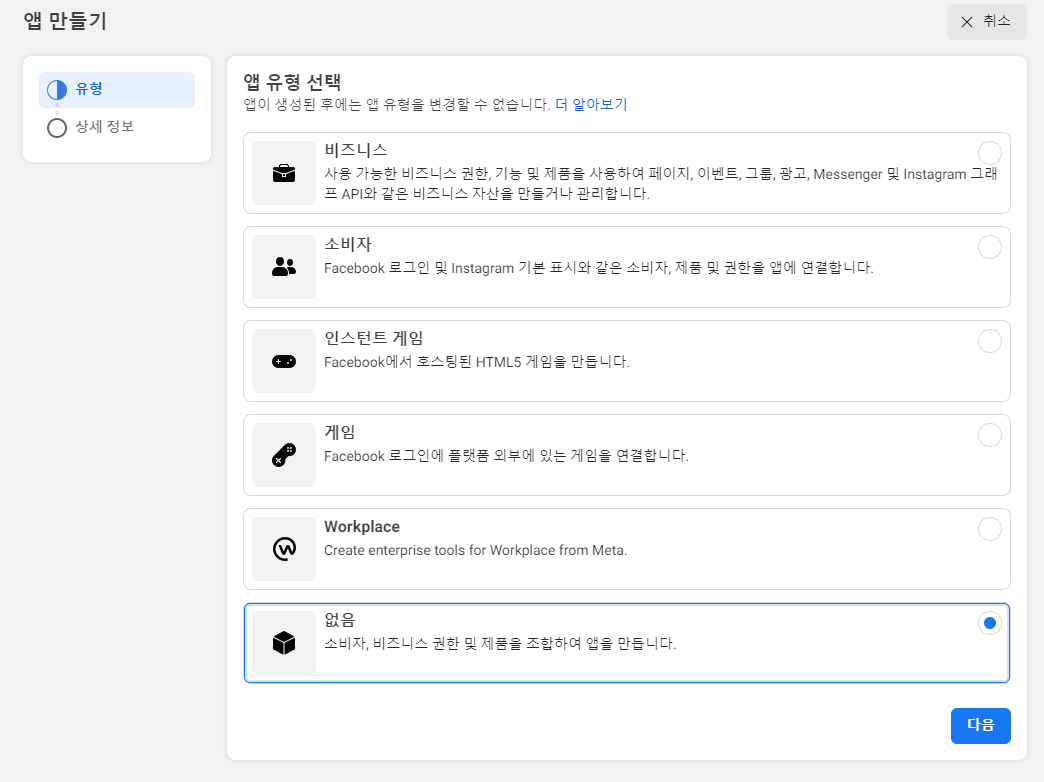The height and width of the screenshot is (782, 1044).
Task: Click the controller icon for 게임
Action: pyautogui.click(x=284, y=455)
